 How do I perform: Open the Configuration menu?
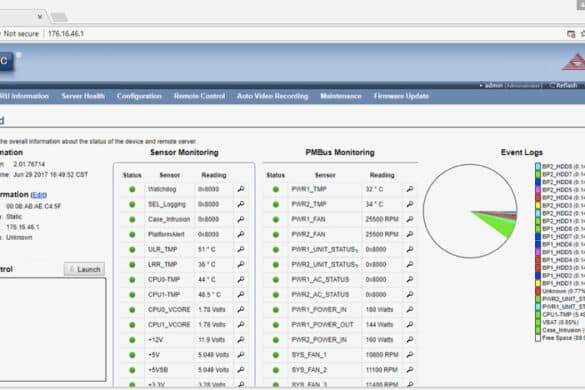(139, 96)
